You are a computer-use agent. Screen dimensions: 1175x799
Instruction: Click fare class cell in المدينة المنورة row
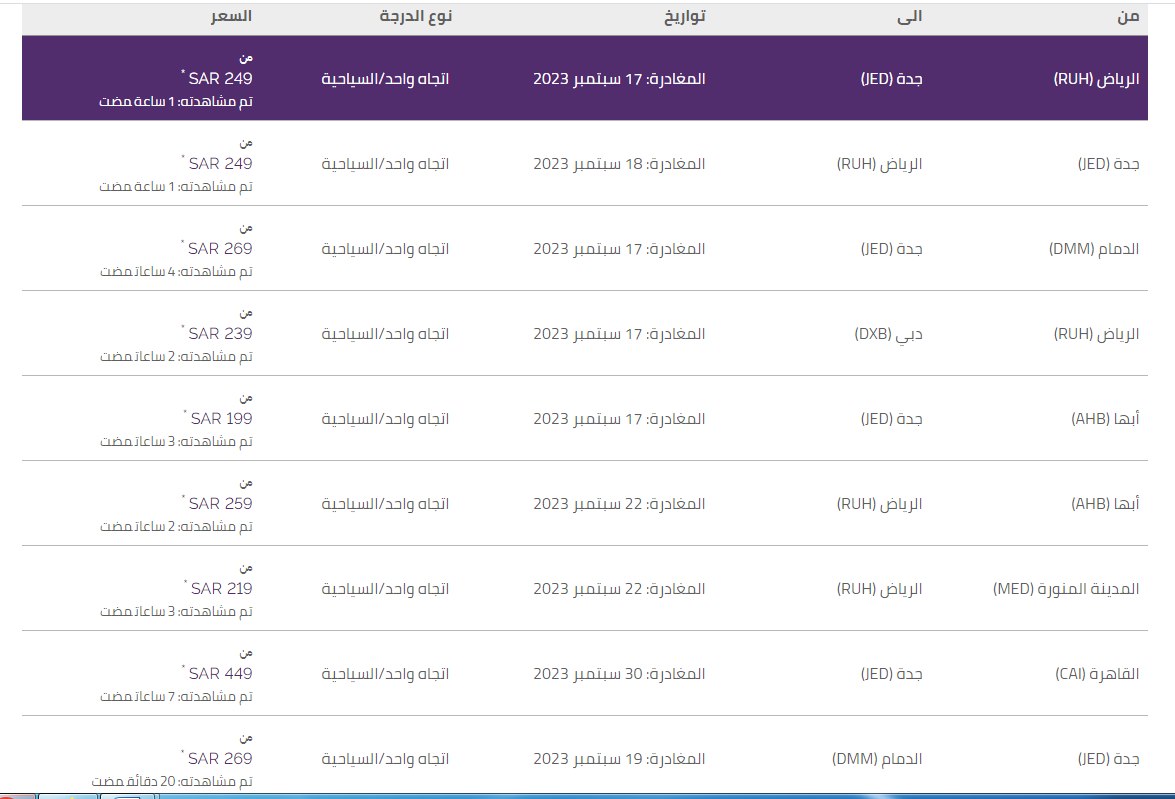385,589
